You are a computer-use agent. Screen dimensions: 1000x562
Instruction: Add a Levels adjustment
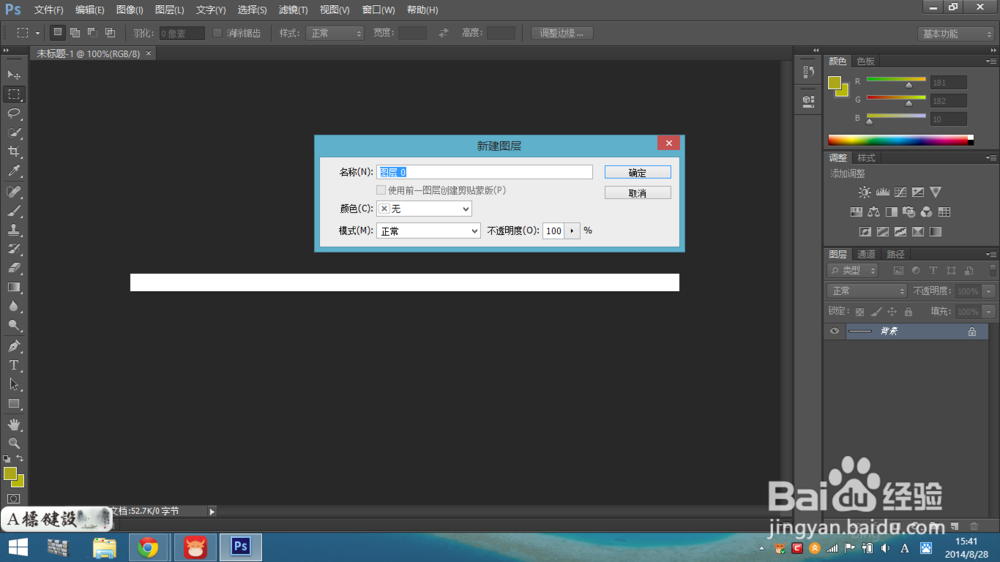883,192
